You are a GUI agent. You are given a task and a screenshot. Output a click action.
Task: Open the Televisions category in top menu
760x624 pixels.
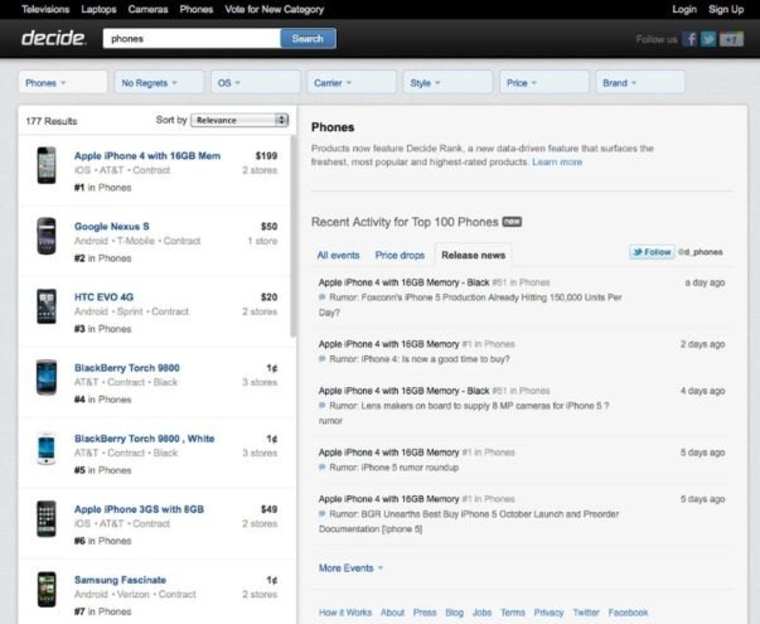tap(45, 9)
